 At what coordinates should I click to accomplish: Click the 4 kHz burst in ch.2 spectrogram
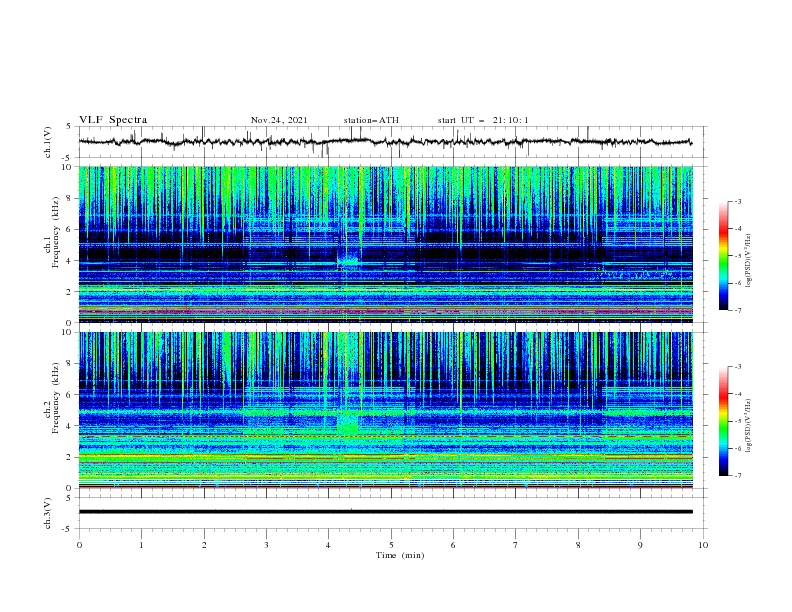point(348,423)
